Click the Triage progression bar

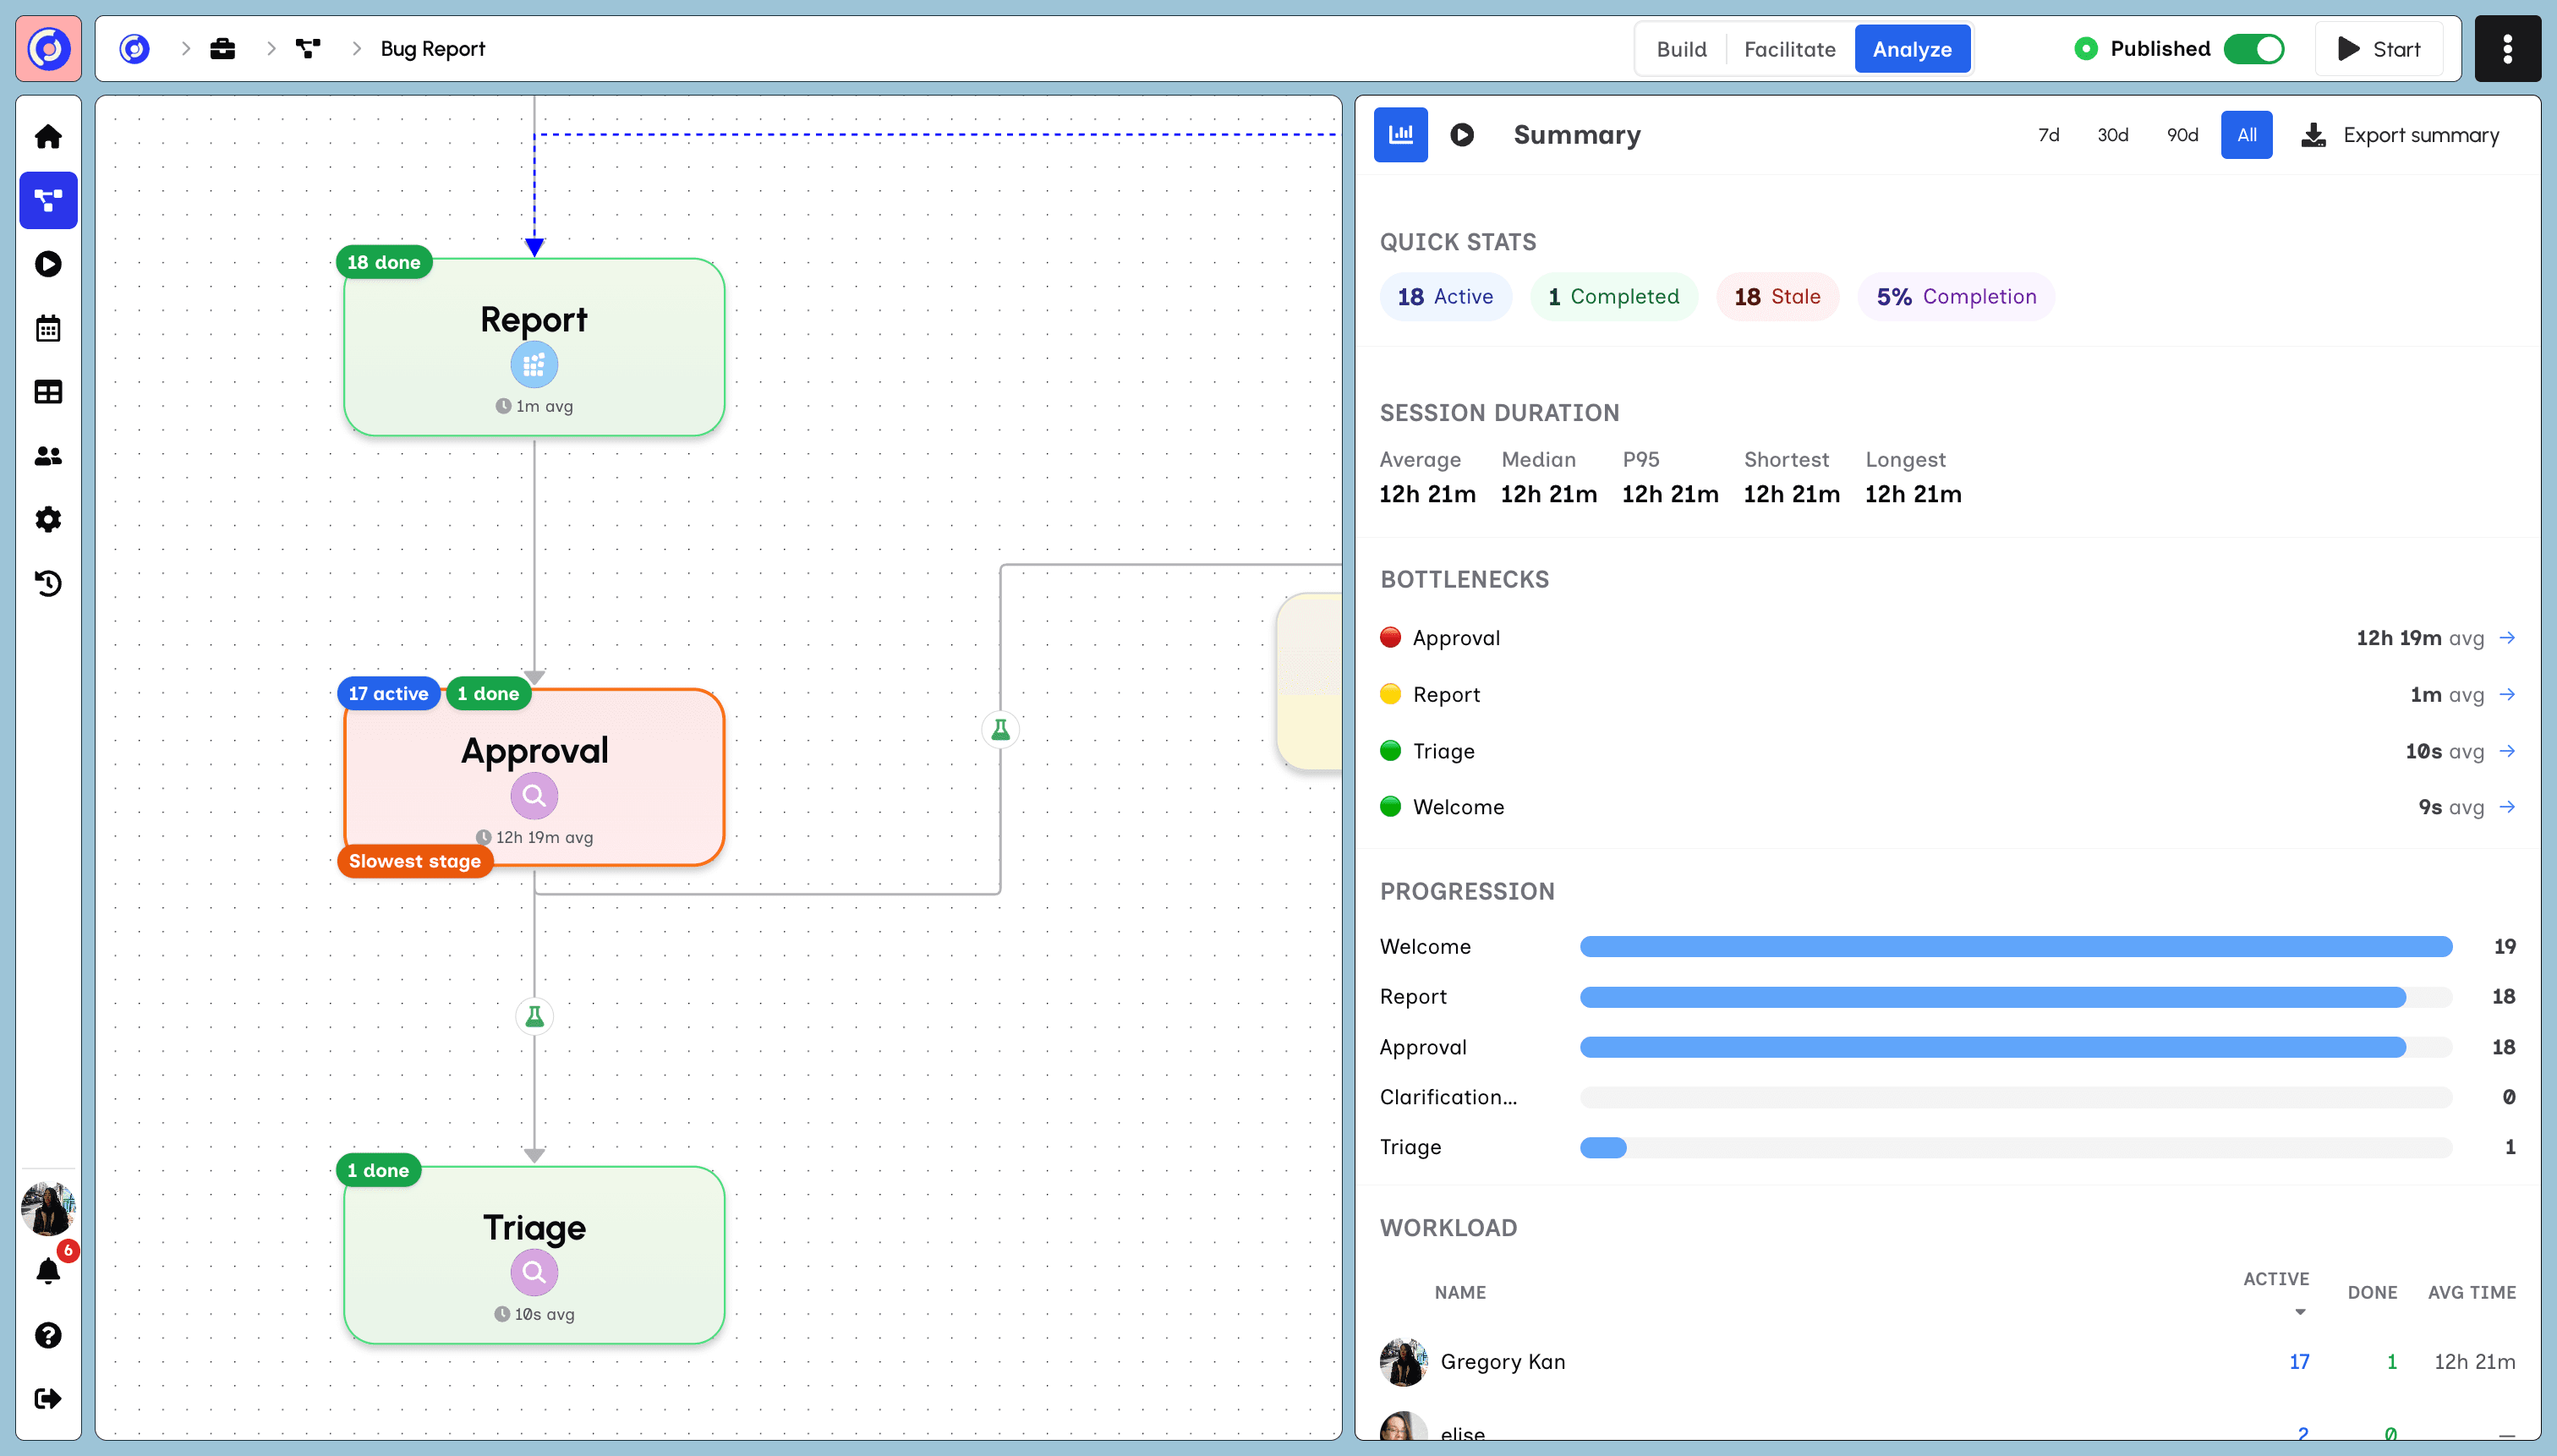(2015, 1147)
